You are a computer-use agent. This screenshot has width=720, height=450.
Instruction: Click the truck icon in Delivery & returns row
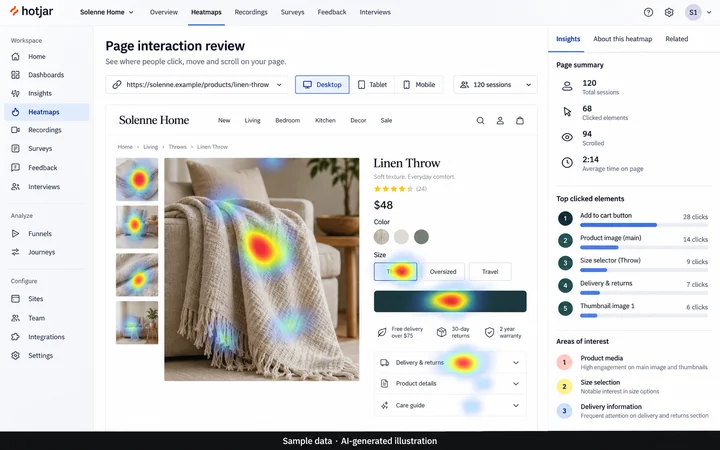[x=384, y=363]
